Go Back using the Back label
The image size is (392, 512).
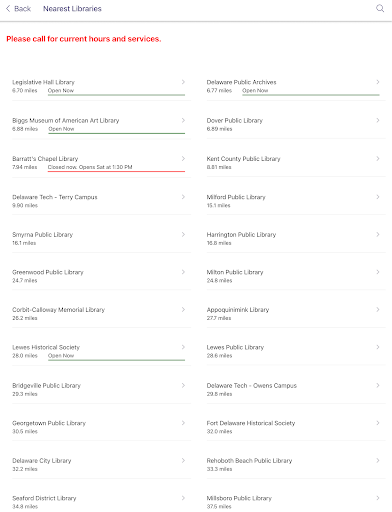click(x=23, y=9)
